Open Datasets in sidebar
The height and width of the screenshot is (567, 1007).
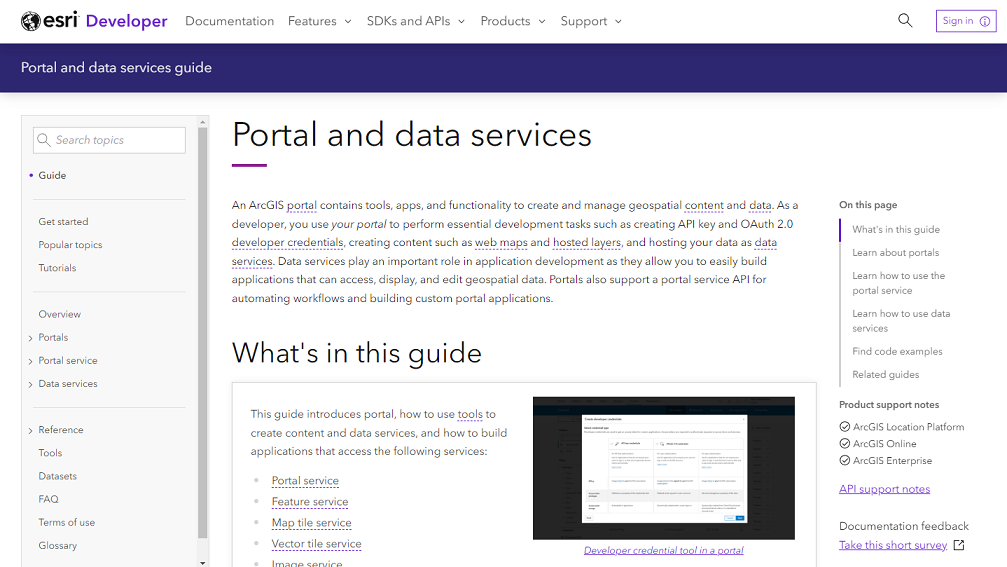point(57,476)
